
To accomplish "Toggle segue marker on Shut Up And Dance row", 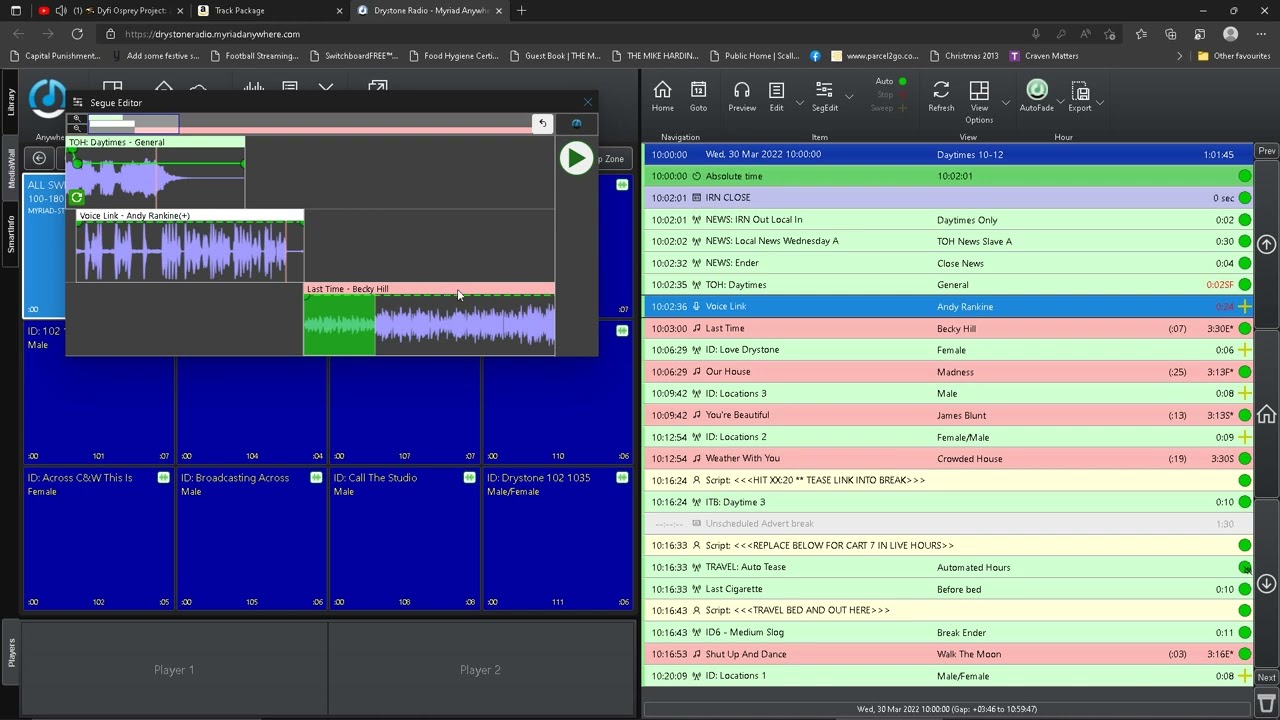I will click(x=1244, y=654).
